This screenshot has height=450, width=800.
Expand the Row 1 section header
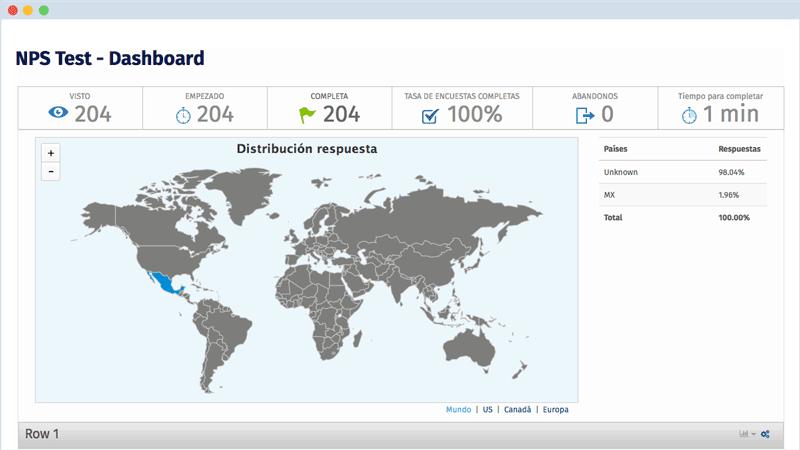[x=42, y=434]
